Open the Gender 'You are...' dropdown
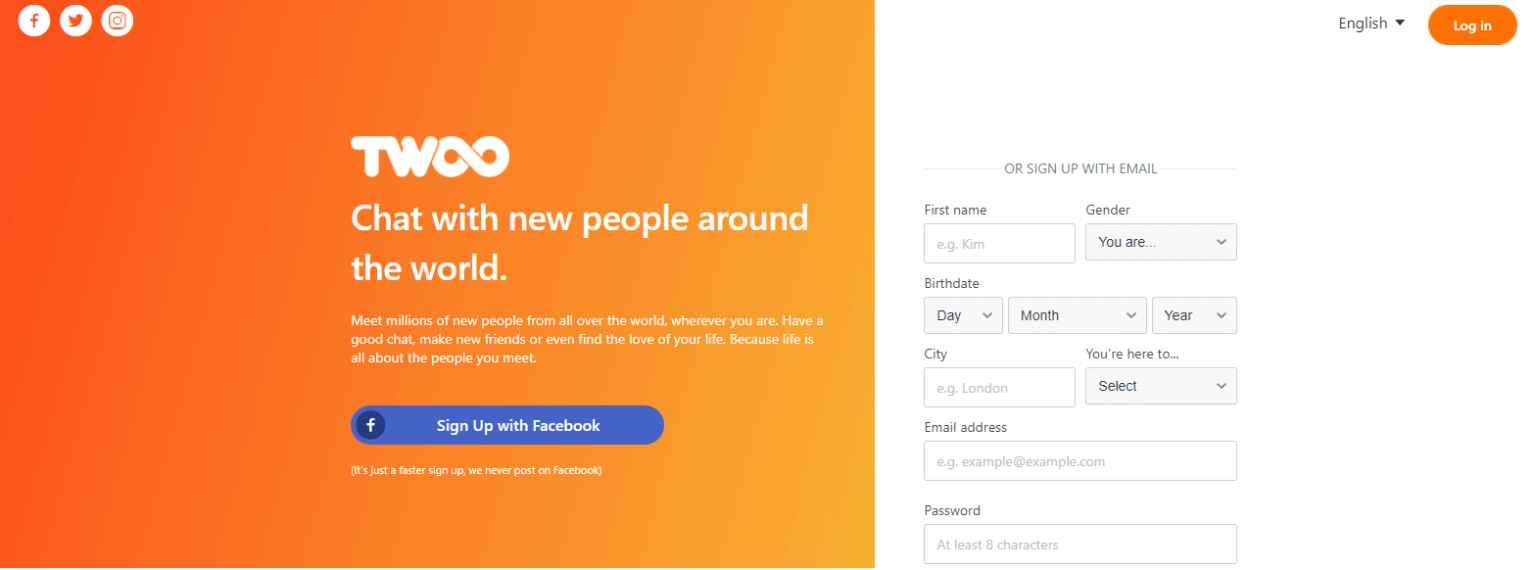Screen dimensions: 1536x570 click(x=1161, y=242)
